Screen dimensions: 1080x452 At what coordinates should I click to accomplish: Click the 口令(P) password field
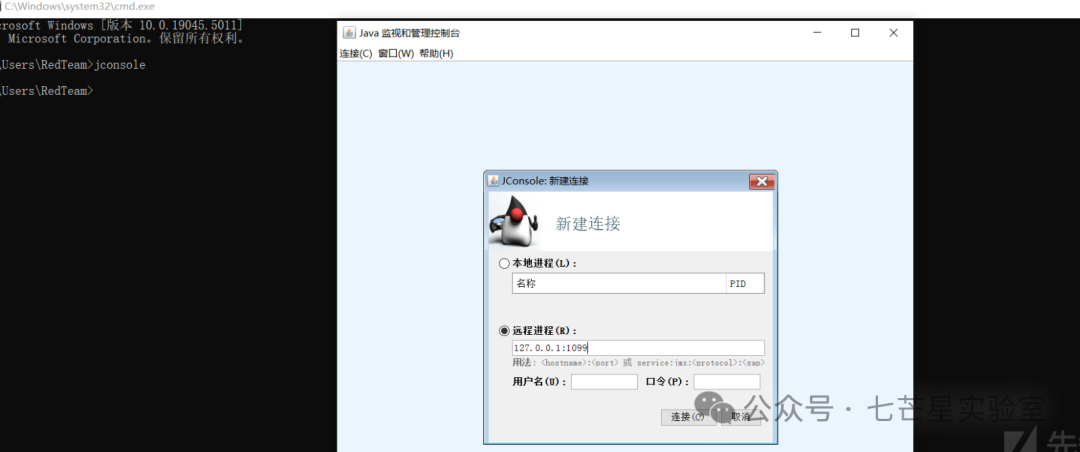click(727, 382)
